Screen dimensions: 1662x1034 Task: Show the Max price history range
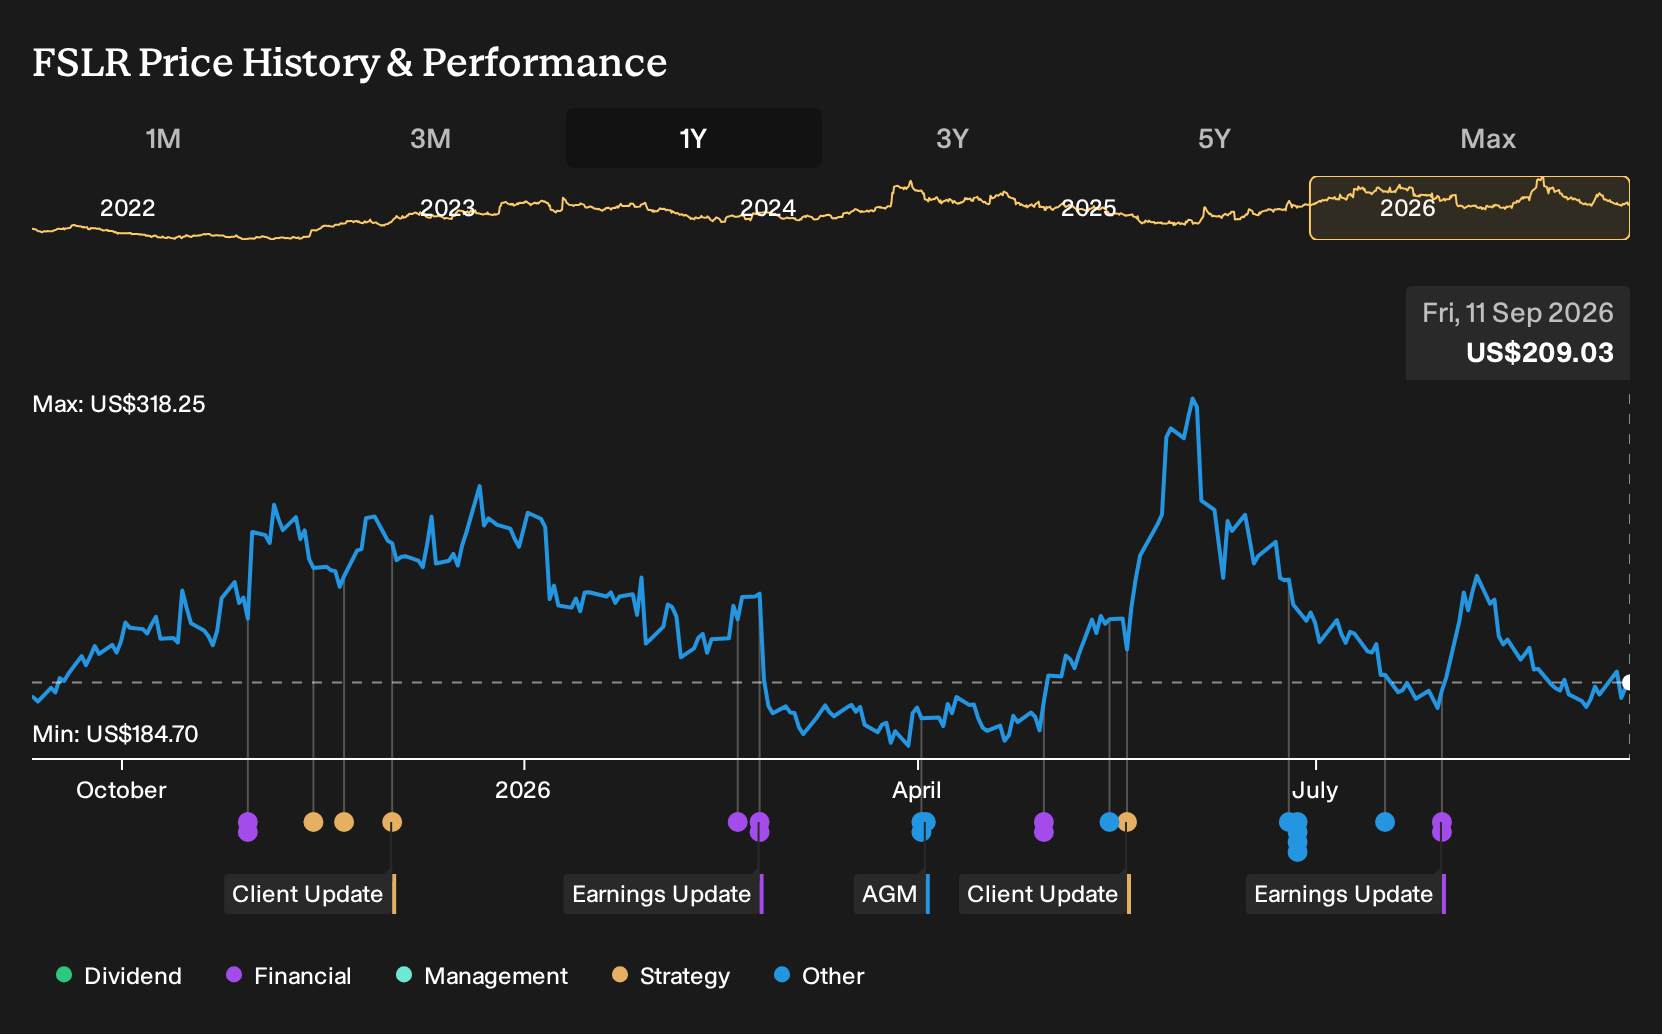coord(1488,138)
